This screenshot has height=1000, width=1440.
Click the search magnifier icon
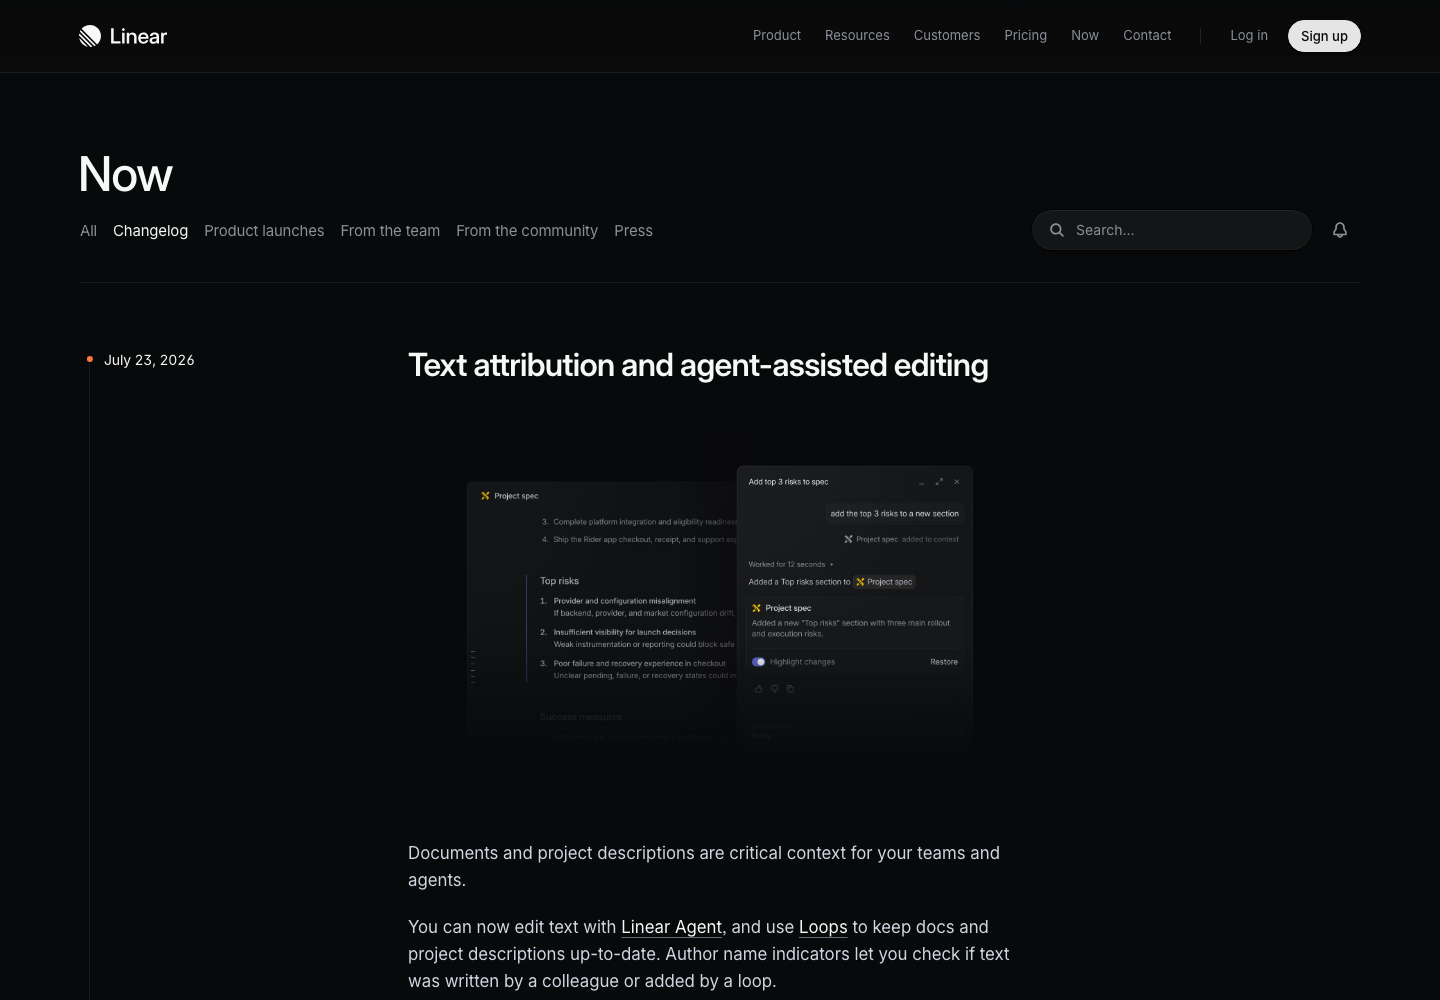click(1057, 230)
